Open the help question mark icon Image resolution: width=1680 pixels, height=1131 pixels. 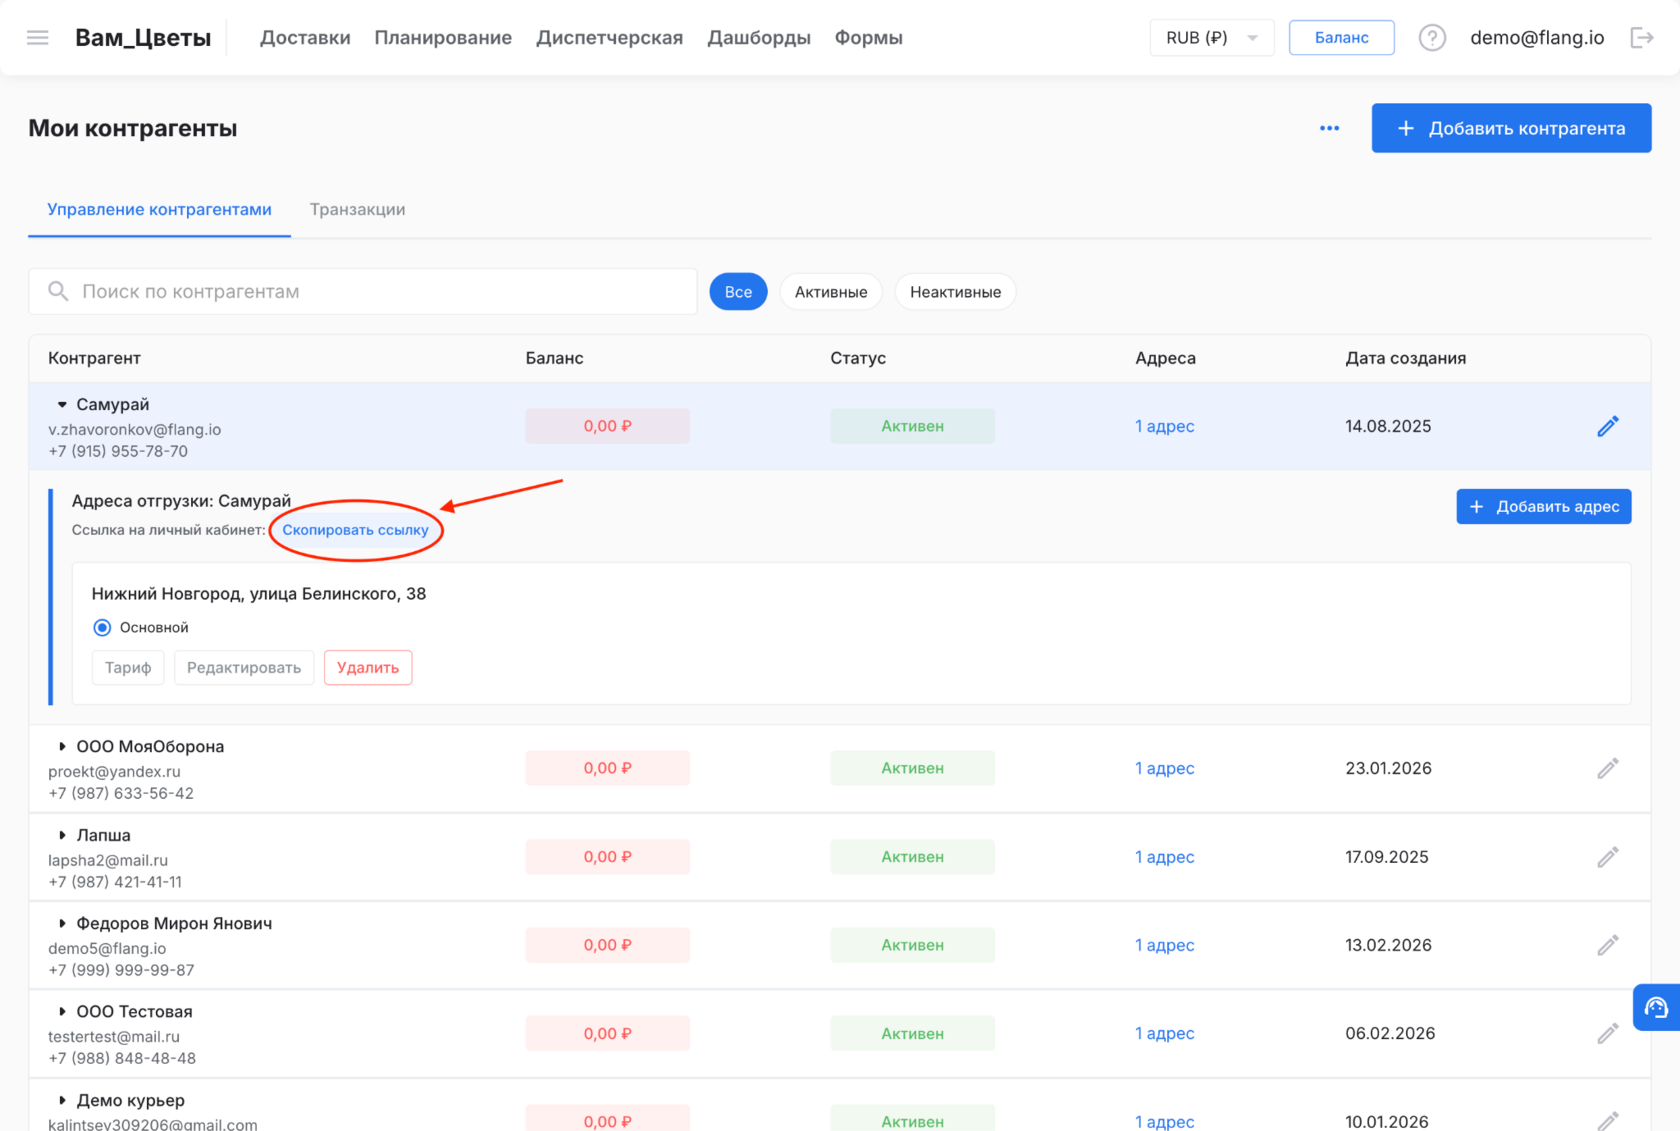tap(1432, 38)
